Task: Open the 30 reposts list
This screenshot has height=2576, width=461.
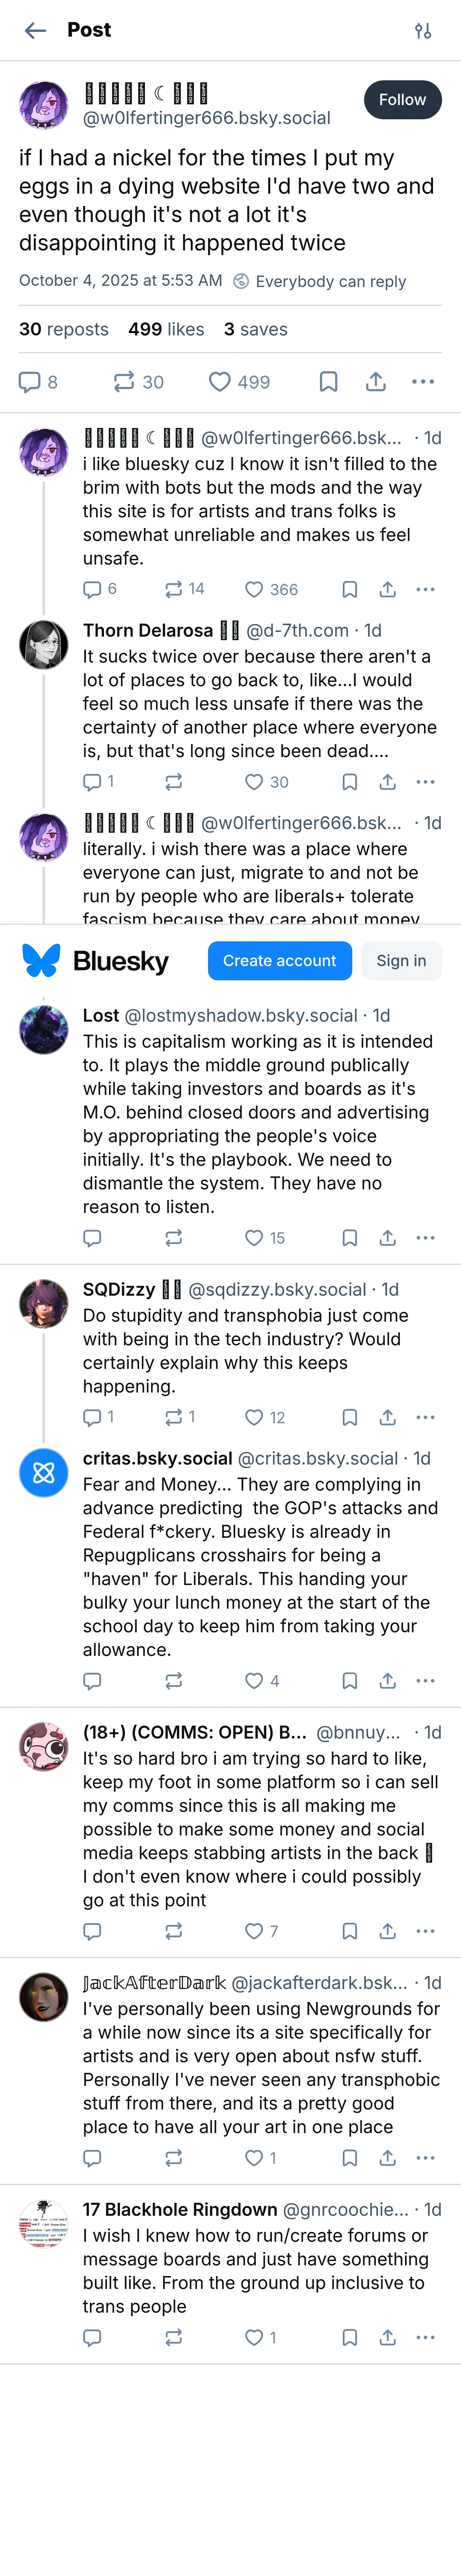Action: click(64, 329)
